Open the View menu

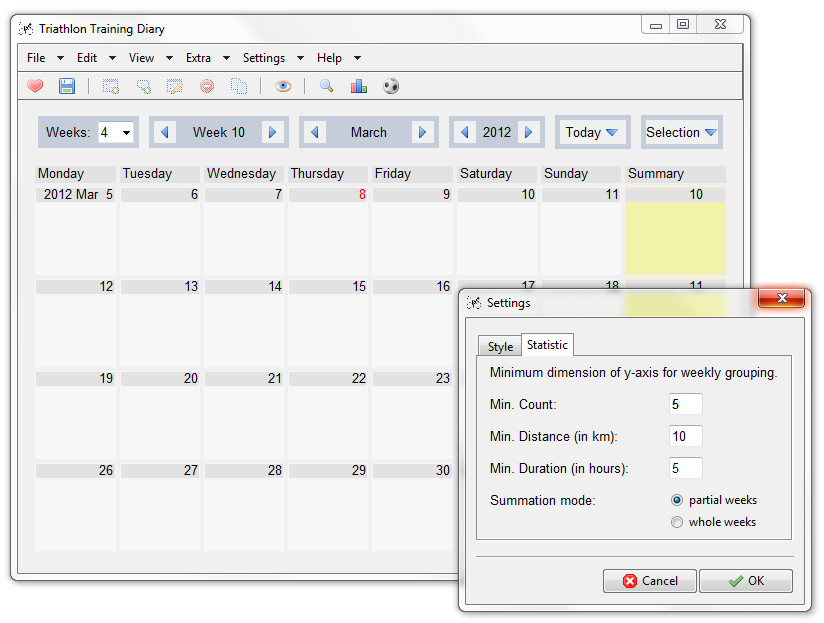click(141, 58)
